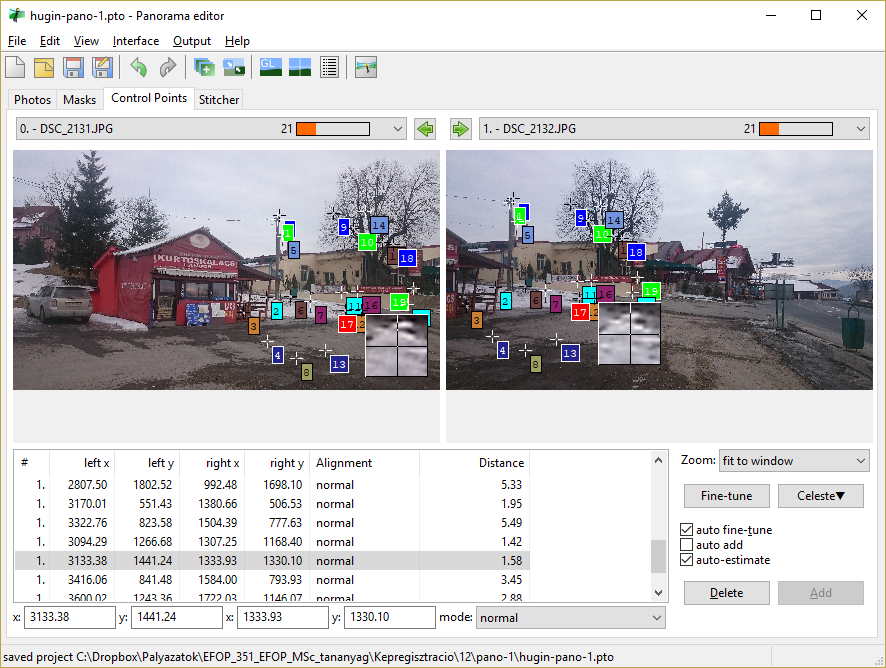The image size is (886, 668).
Task: Go to previous image pair with left arrow
Action: [x=425, y=129]
